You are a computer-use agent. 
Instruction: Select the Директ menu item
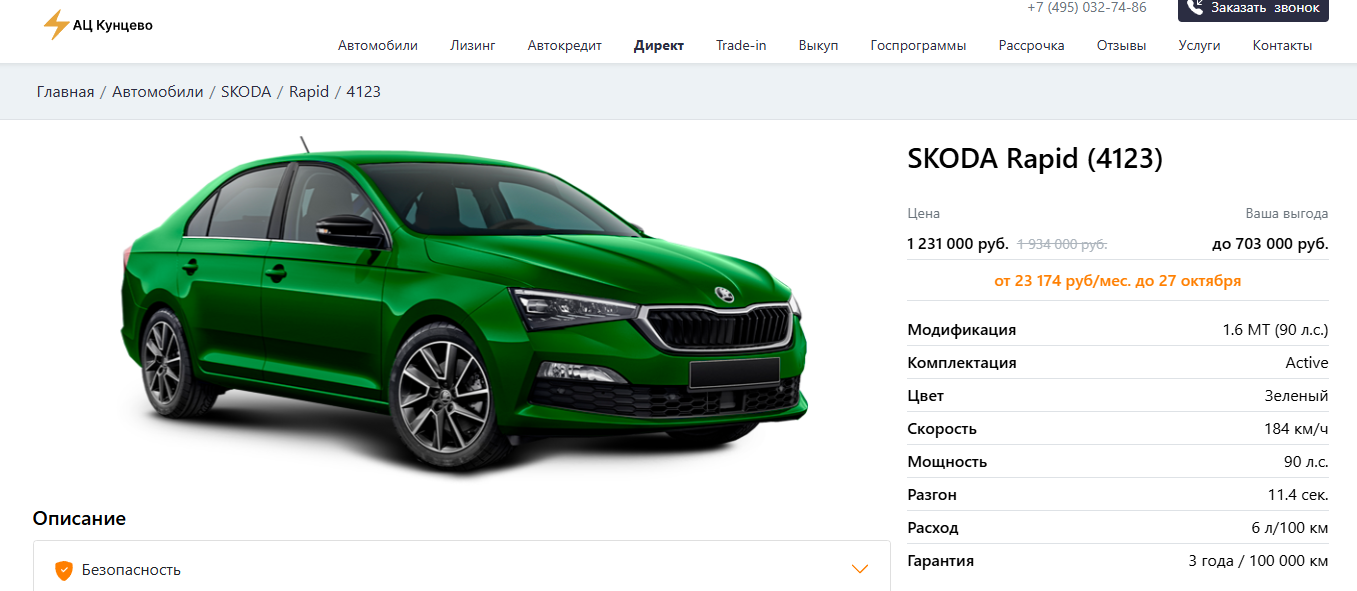[659, 45]
